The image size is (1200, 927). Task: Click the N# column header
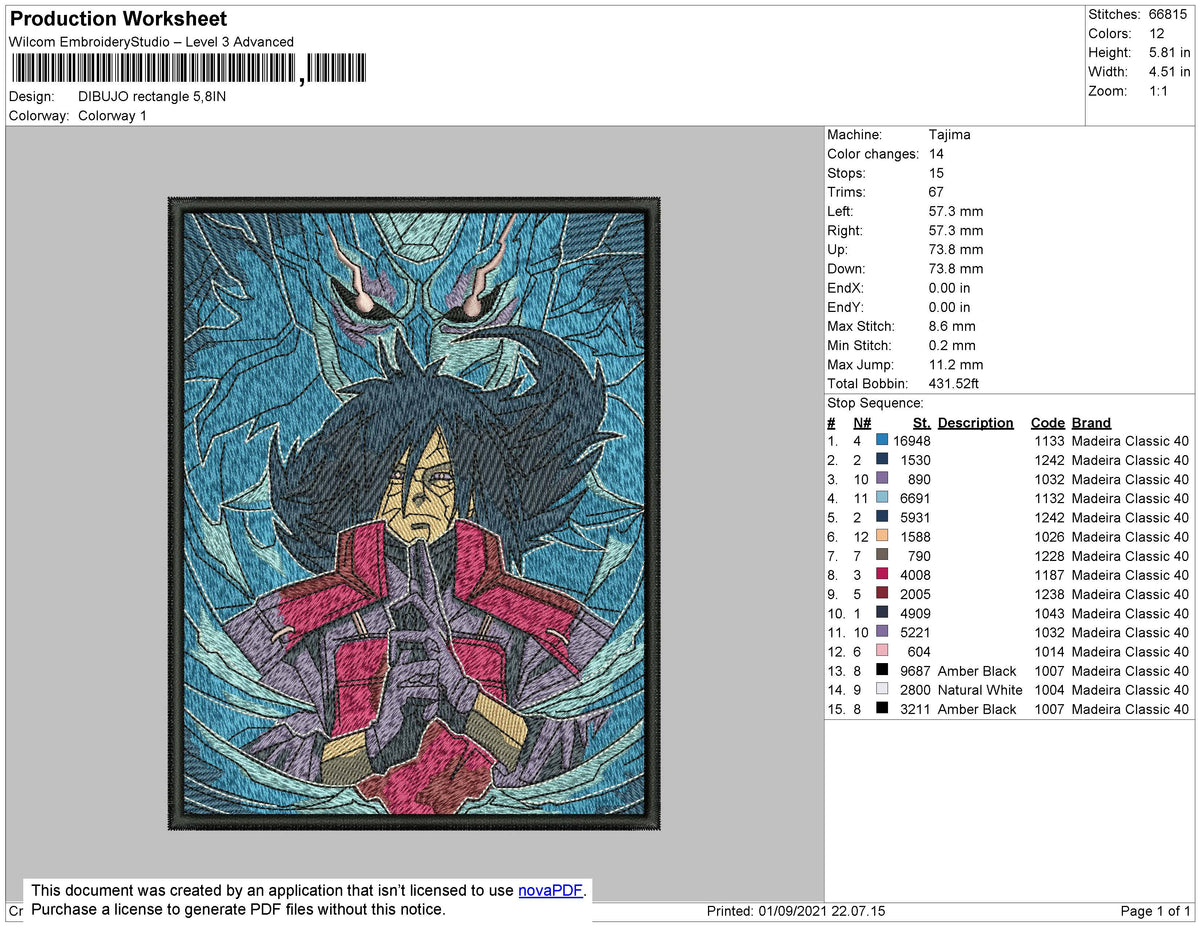861,423
